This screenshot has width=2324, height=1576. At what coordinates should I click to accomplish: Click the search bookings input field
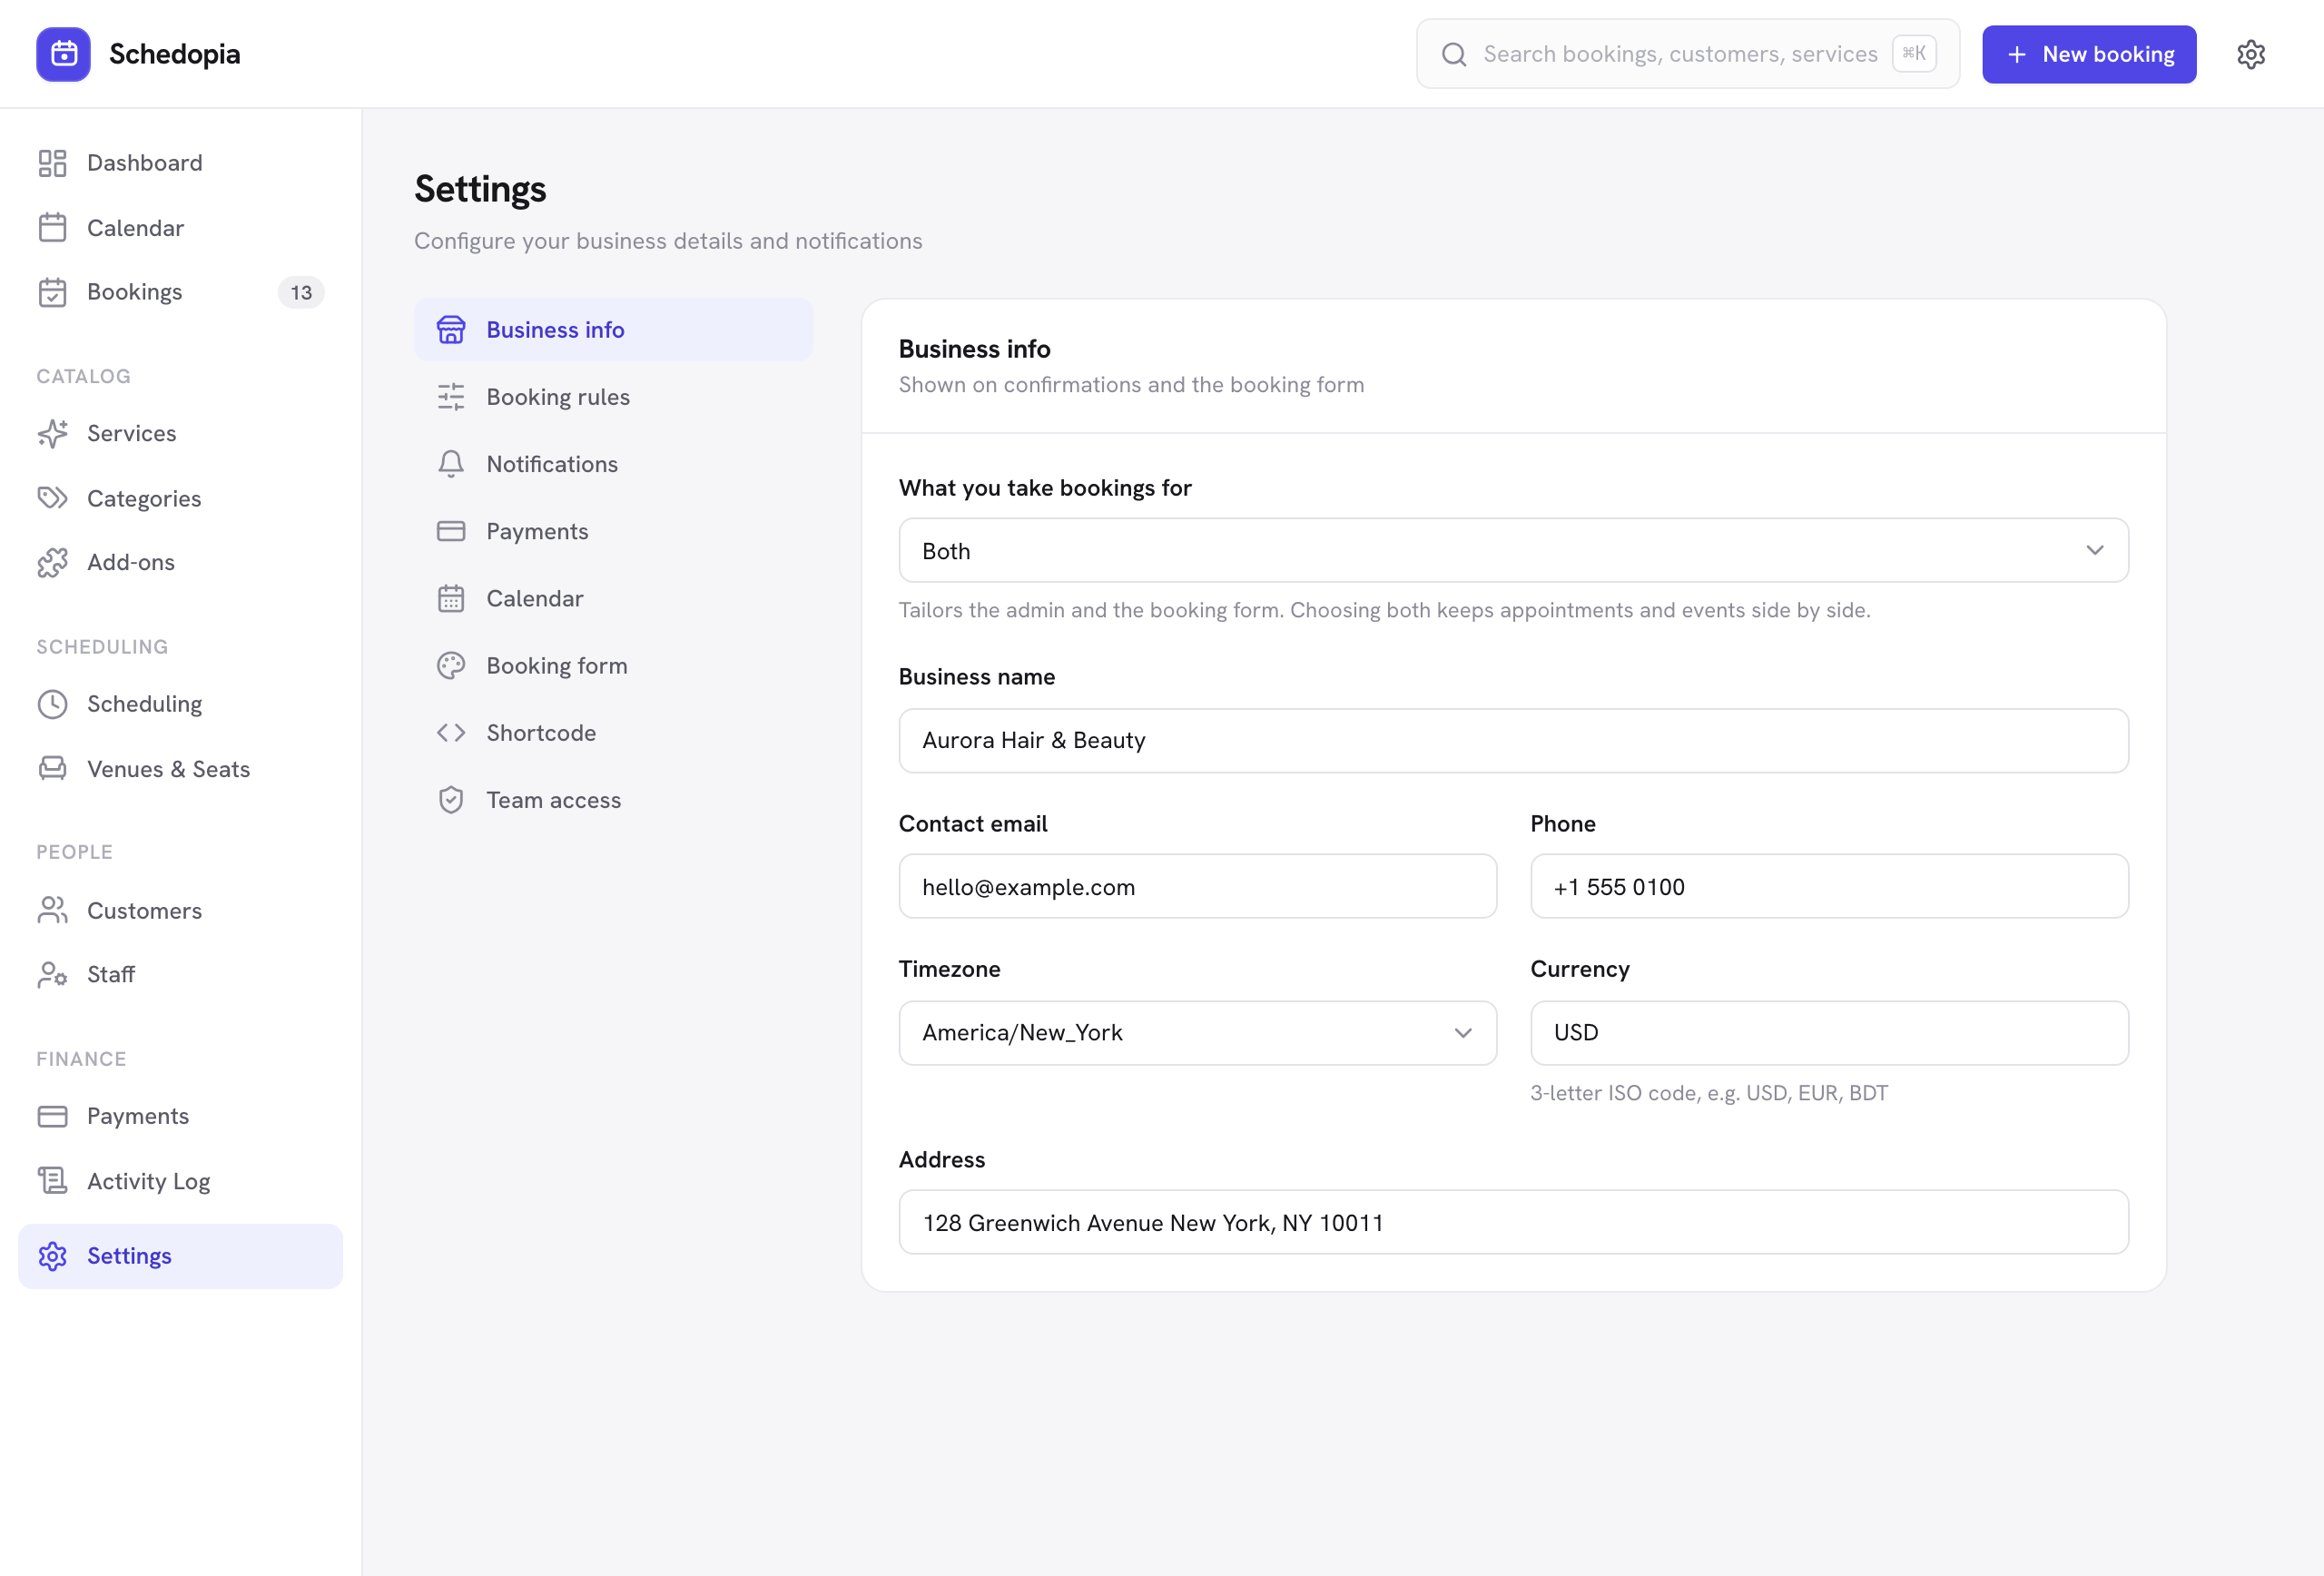[x=1687, y=54]
